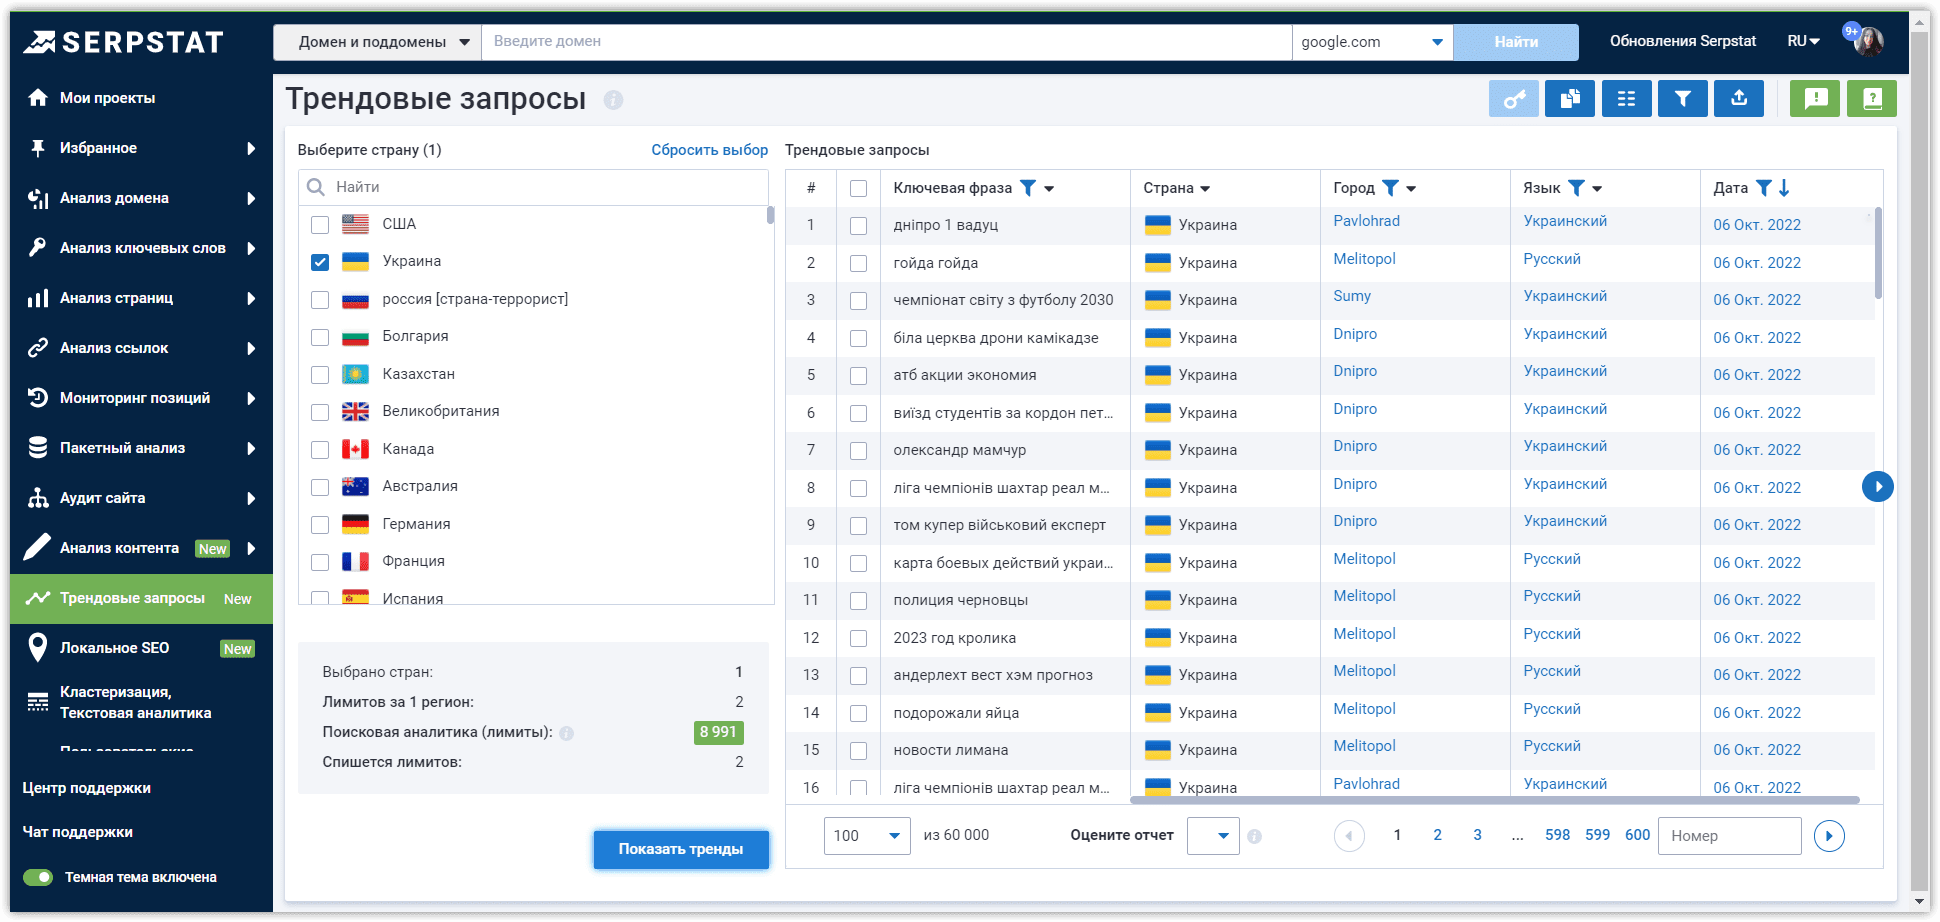Click the table vertical scrollbar
The width and height of the screenshot is (1940, 922).
tap(1878, 254)
